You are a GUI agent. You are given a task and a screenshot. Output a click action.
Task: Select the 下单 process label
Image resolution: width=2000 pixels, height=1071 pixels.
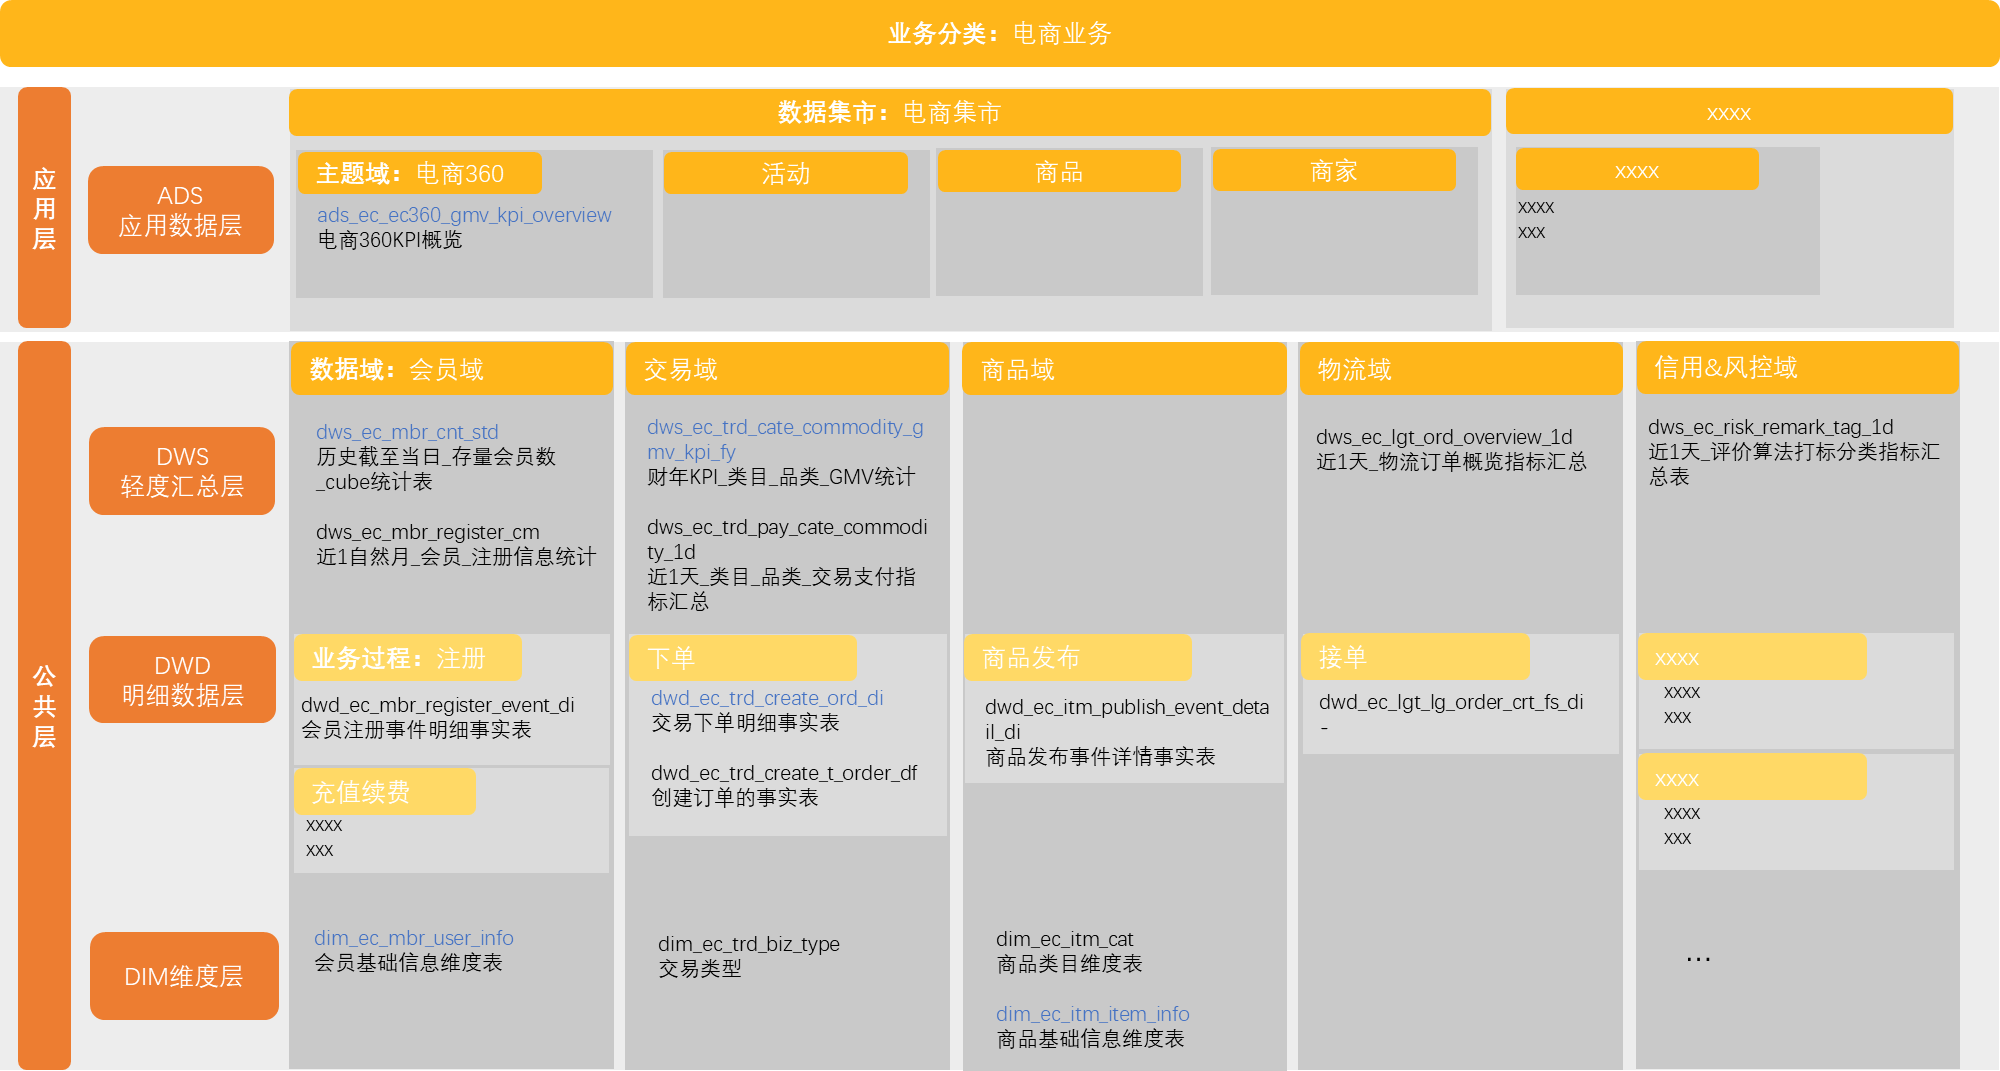[x=743, y=658]
